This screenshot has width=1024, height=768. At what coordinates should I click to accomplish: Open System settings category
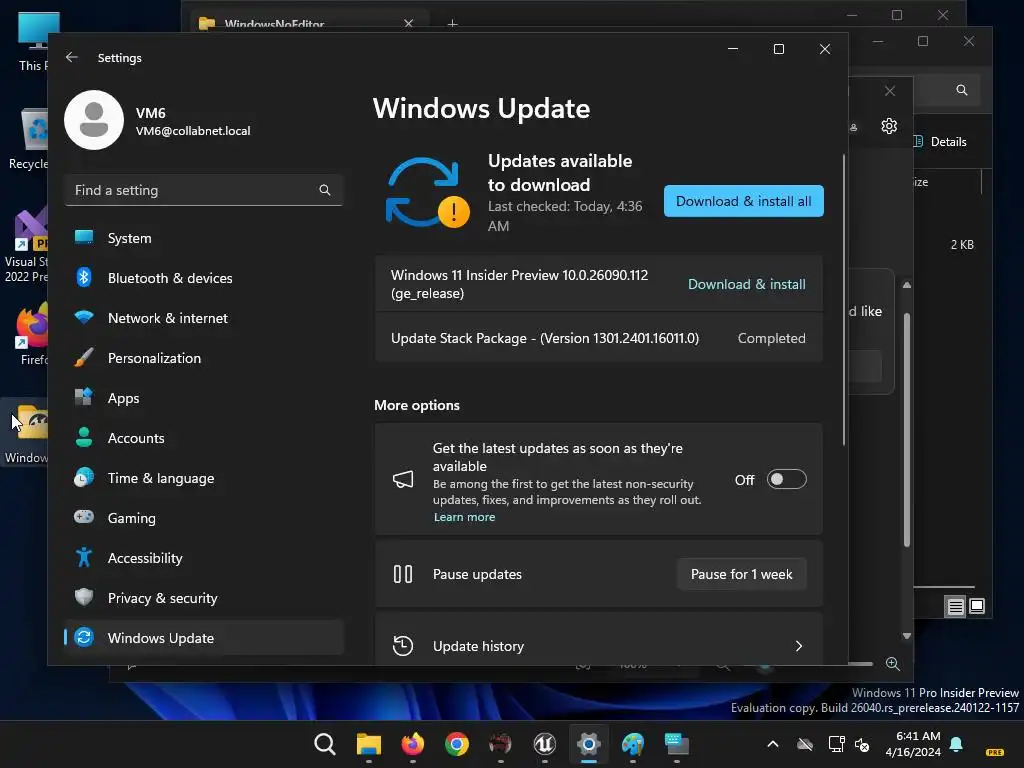tap(204, 238)
